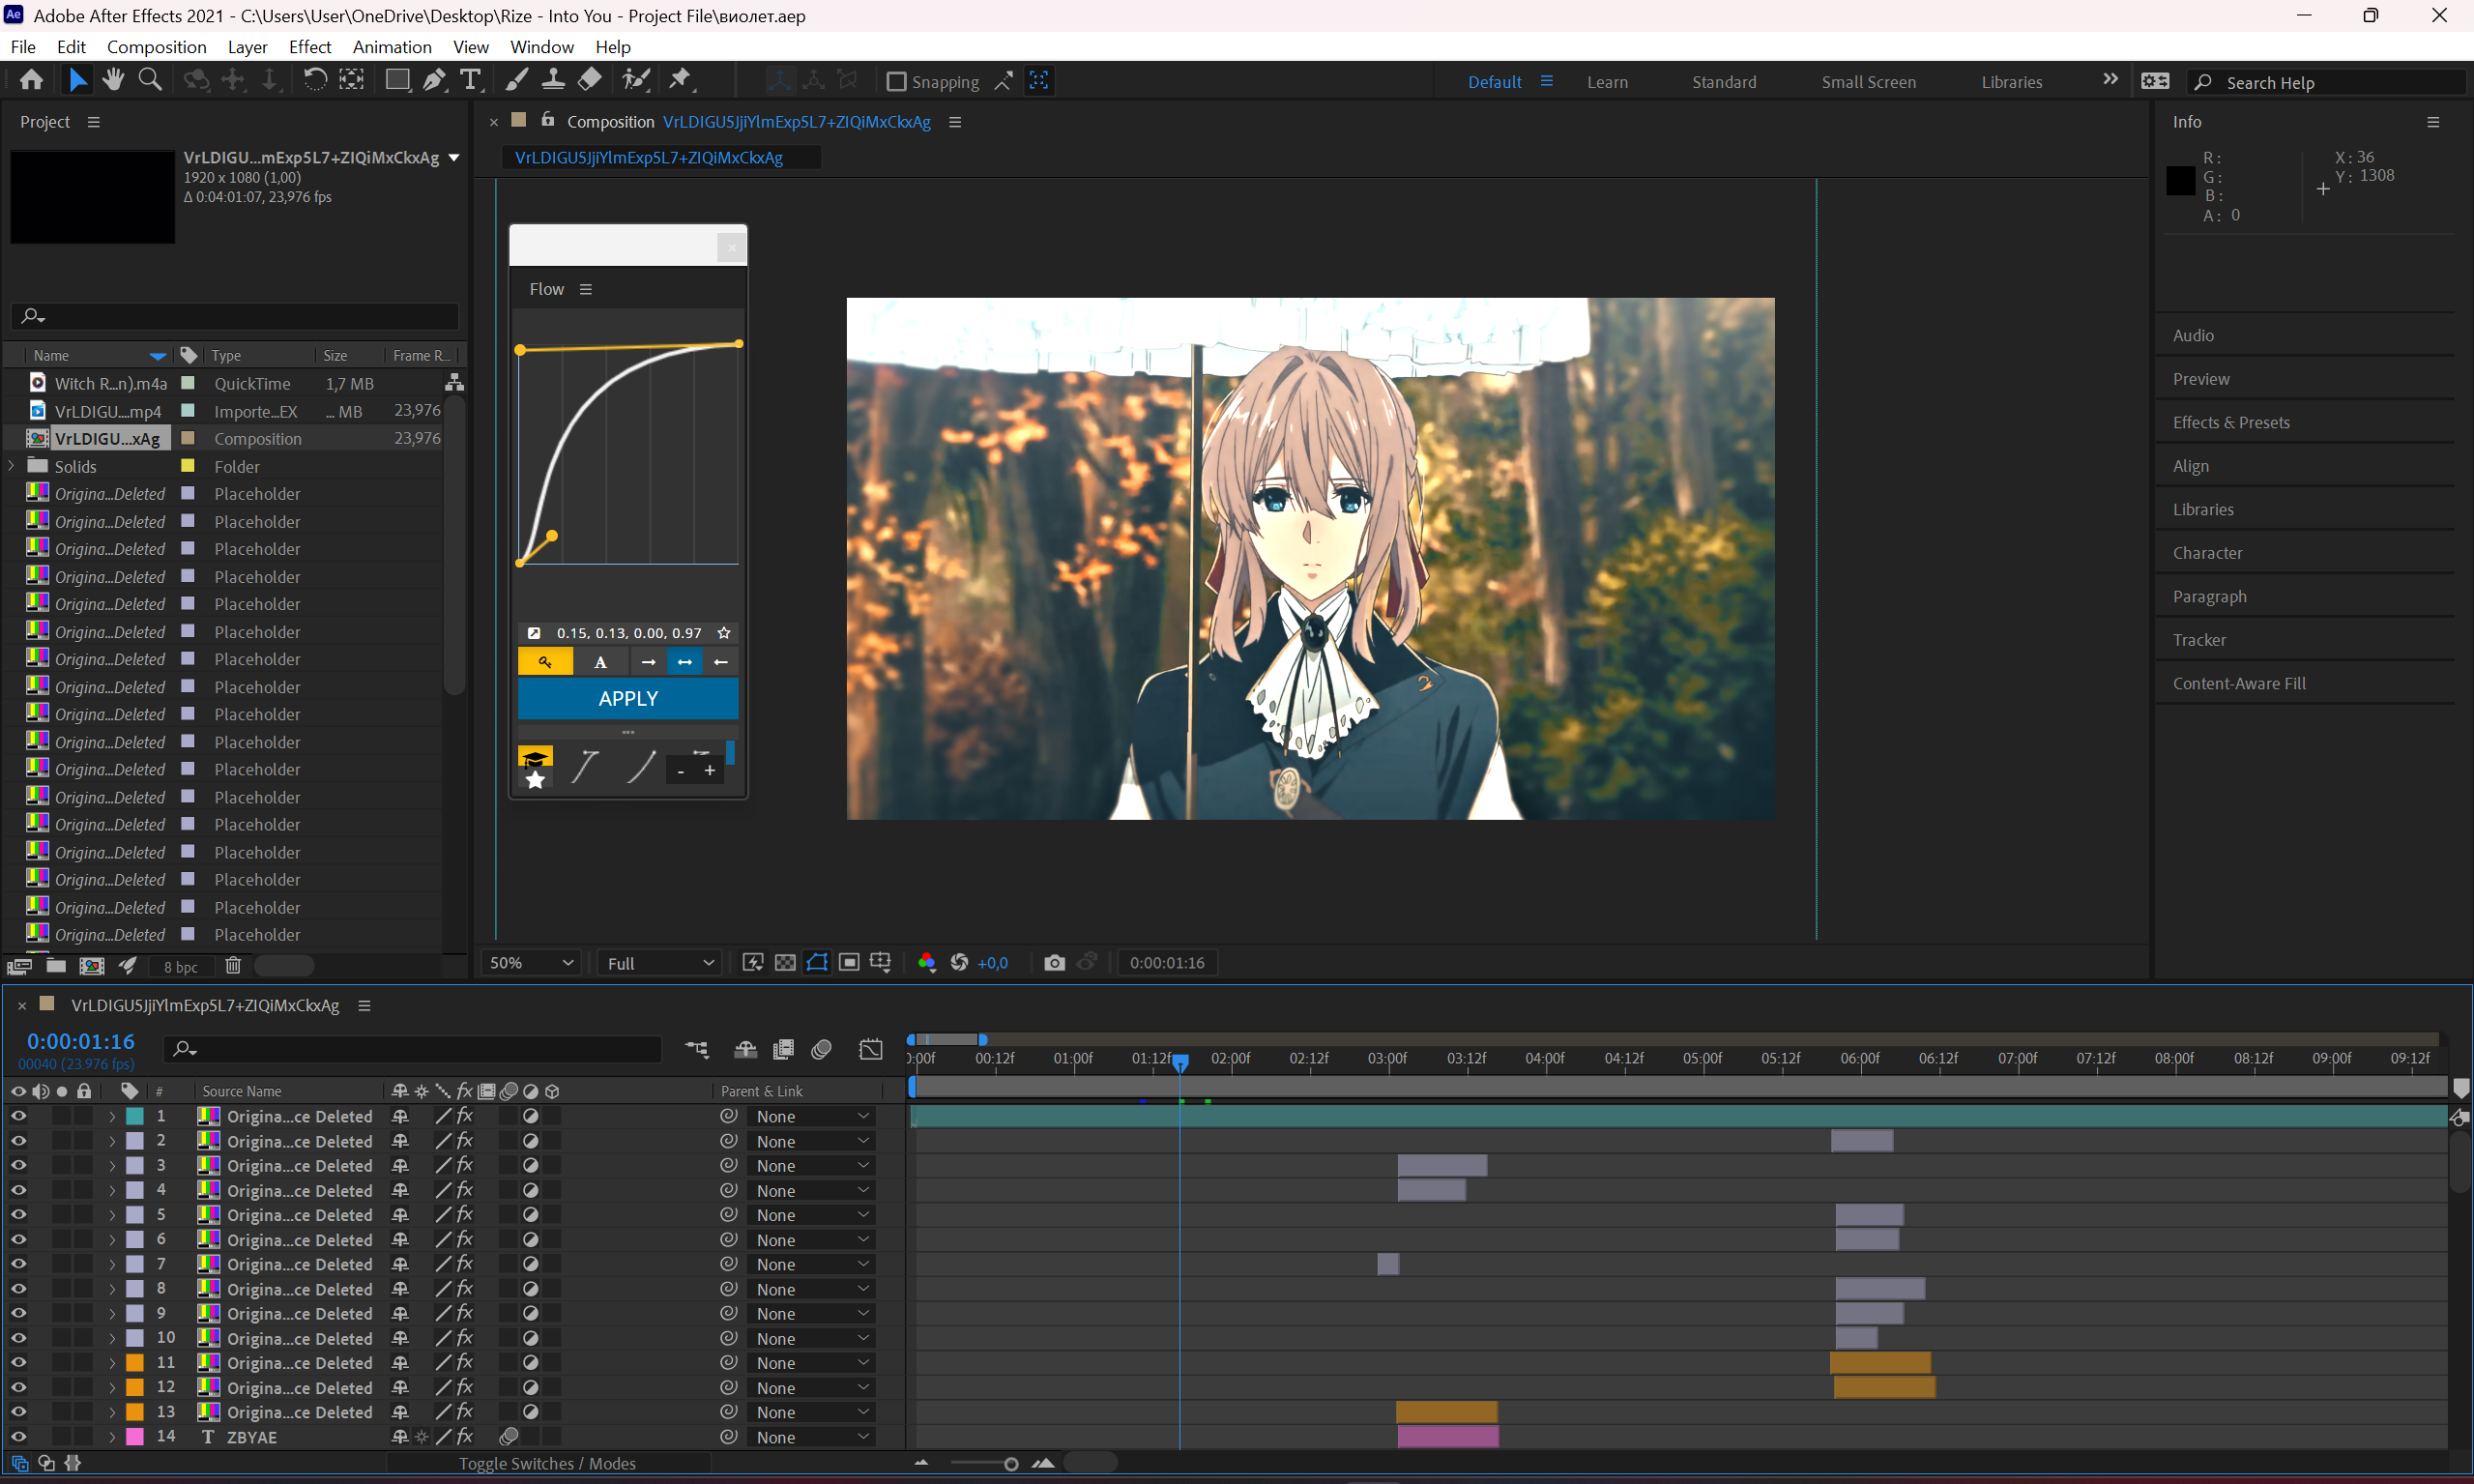This screenshot has width=2474, height=1484.
Task: Enable the Snapping checkbox
Action: coord(896,81)
